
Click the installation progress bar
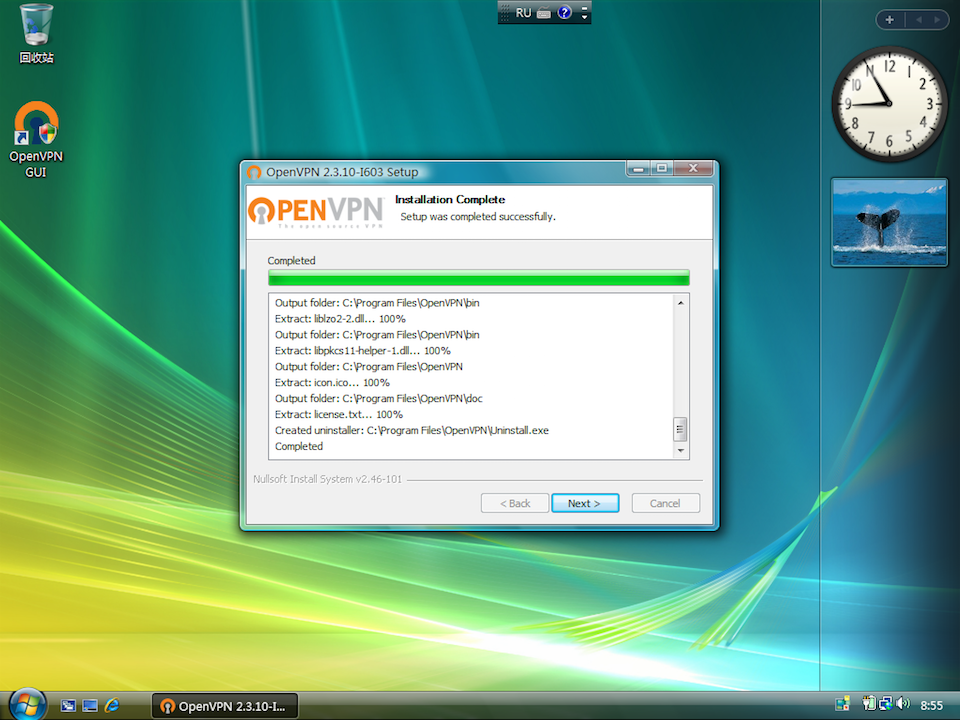pyautogui.click(x=479, y=278)
